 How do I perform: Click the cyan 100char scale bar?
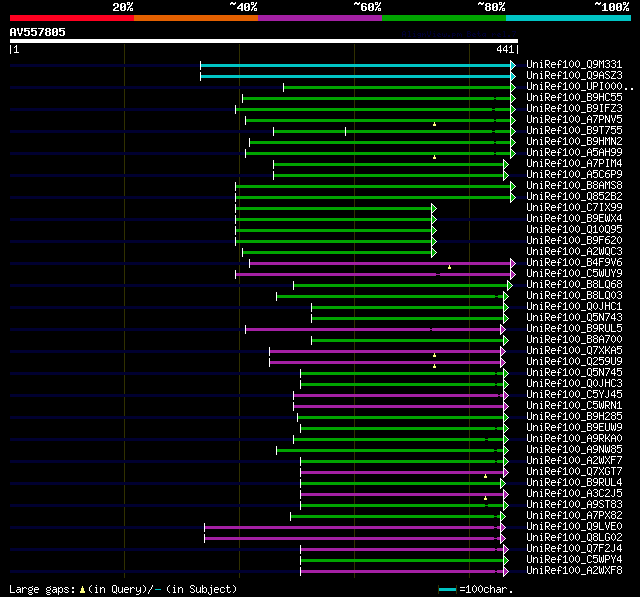coord(447,589)
